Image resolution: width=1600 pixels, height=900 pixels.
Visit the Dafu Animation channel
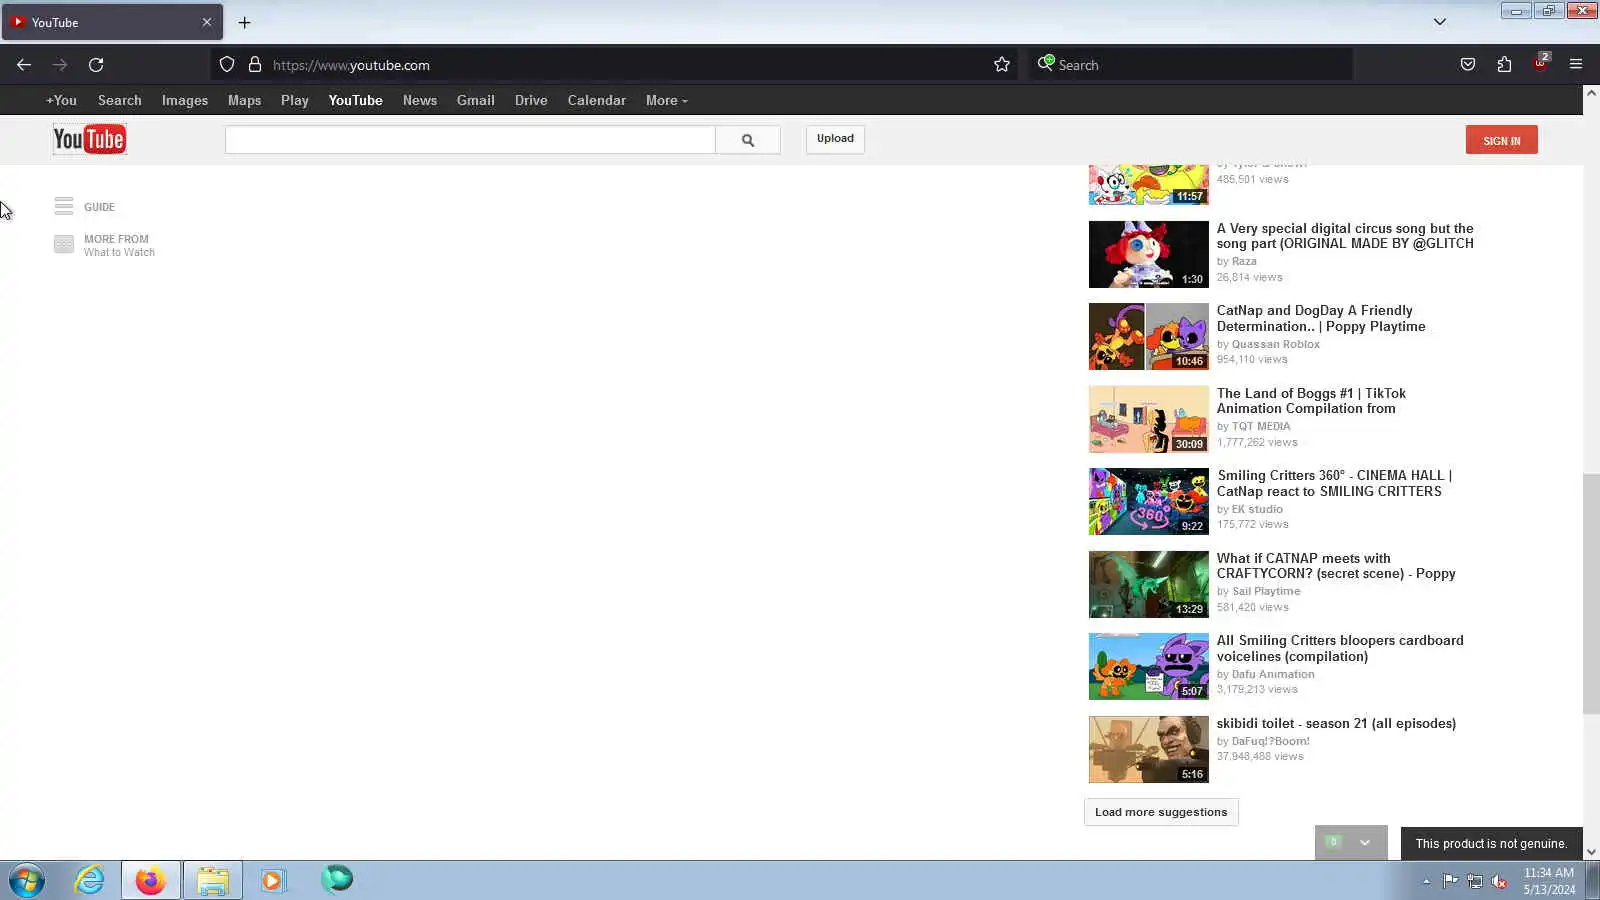pyautogui.click(x=1273, y=674)
